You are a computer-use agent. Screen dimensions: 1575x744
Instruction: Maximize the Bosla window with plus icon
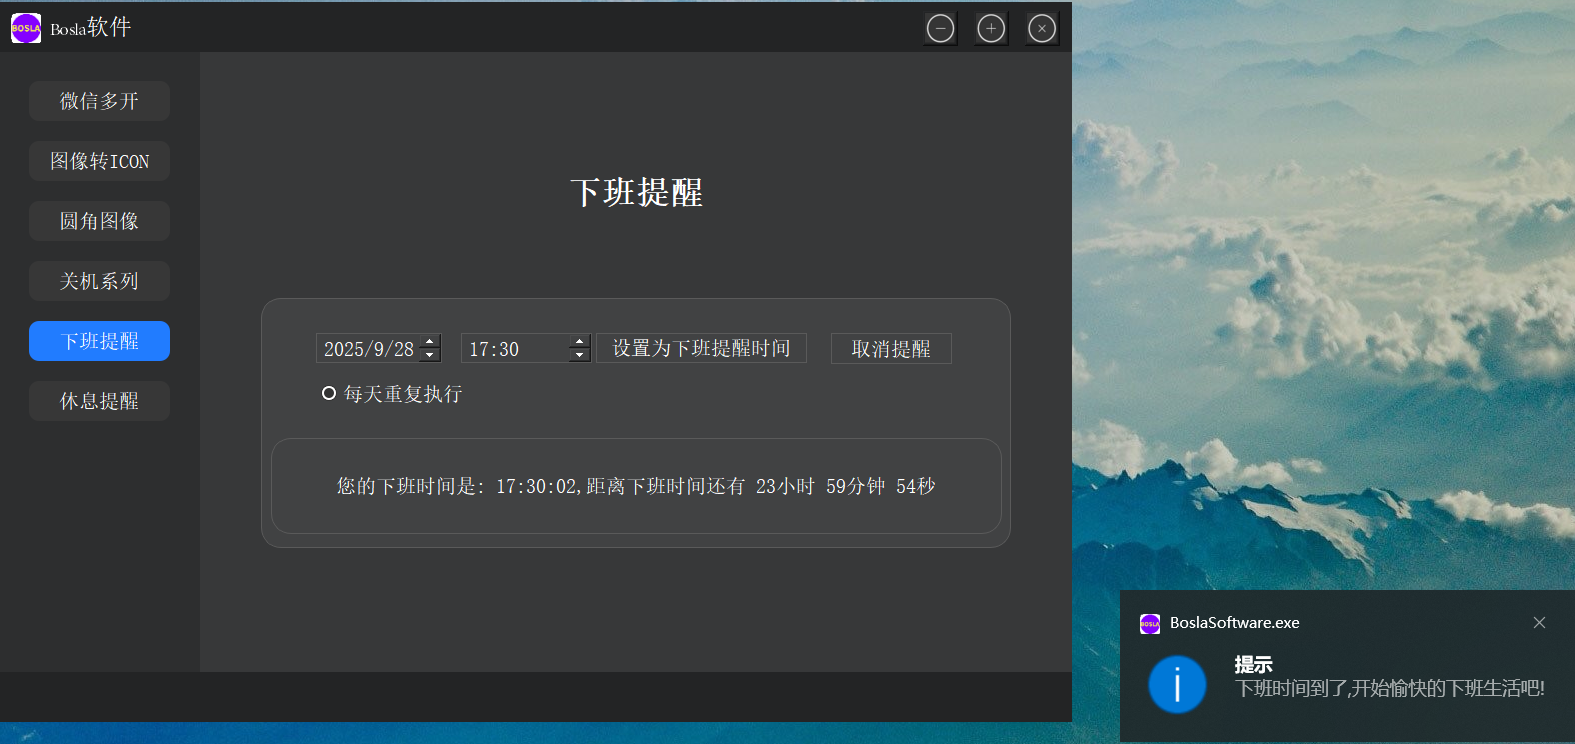(991, 29)
